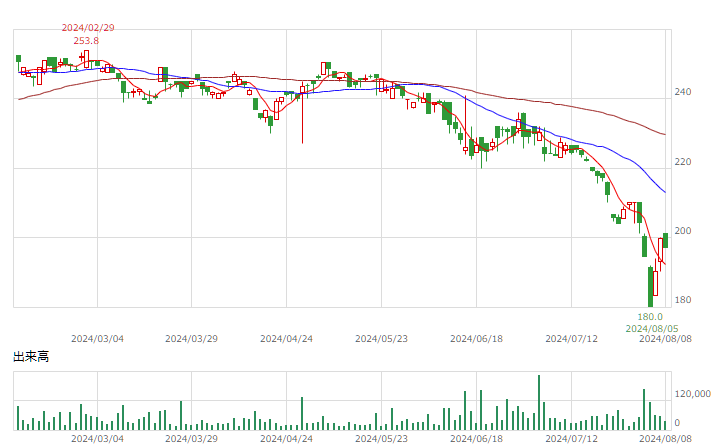The width and height of the screenshot is (718, 448).
Task: Click 2024/07/12 under the volume chart
Action: (x=571, y=438)
